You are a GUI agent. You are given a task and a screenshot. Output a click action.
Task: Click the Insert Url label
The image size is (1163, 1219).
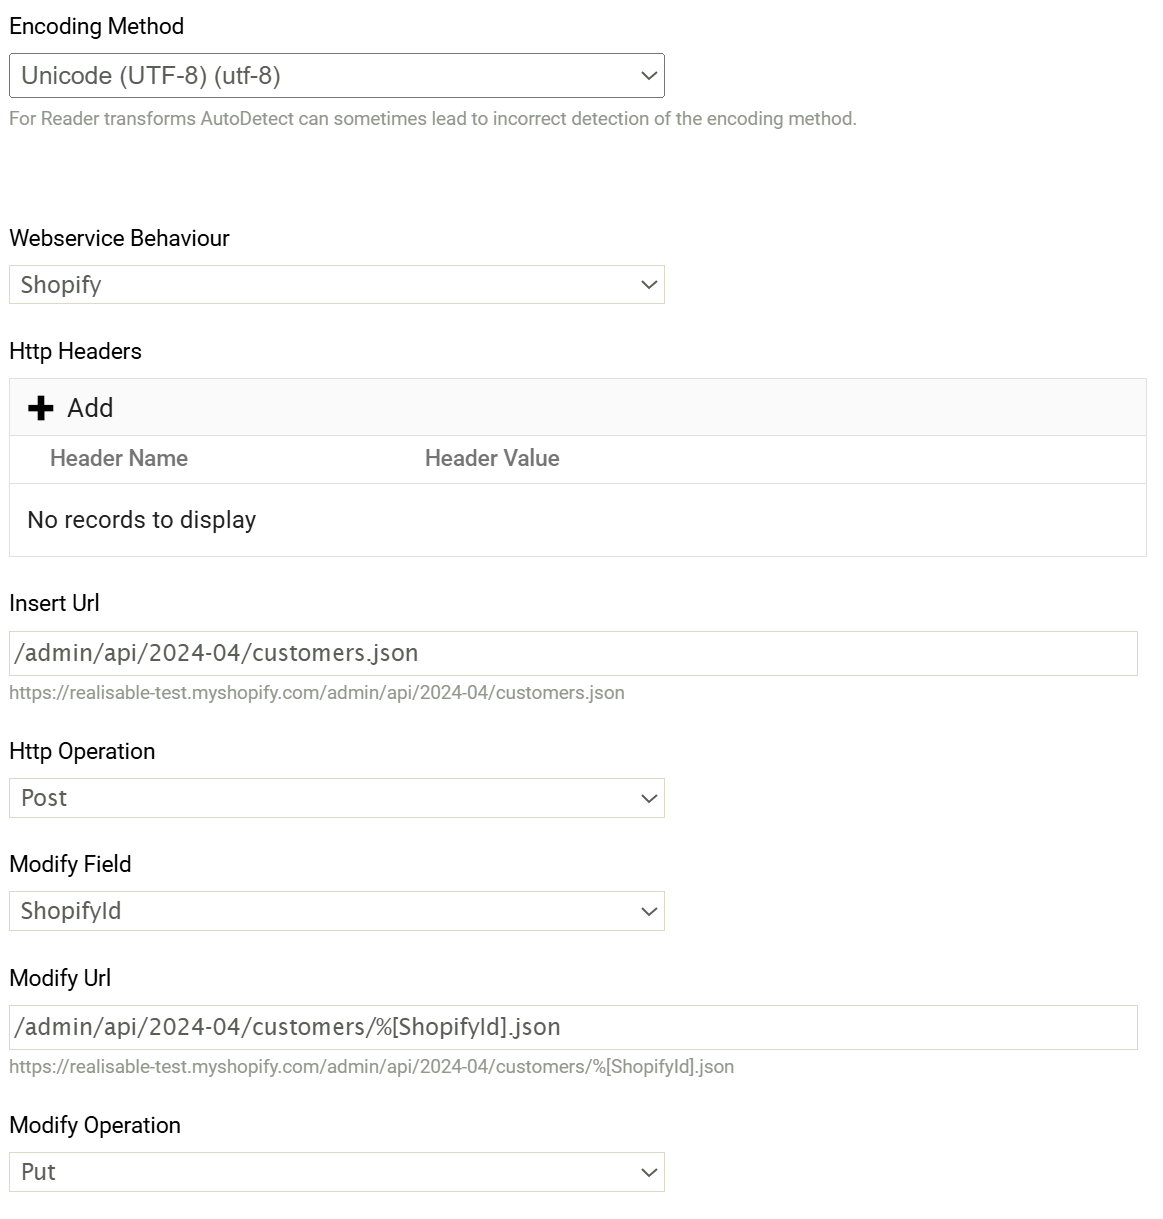point(54,603)
